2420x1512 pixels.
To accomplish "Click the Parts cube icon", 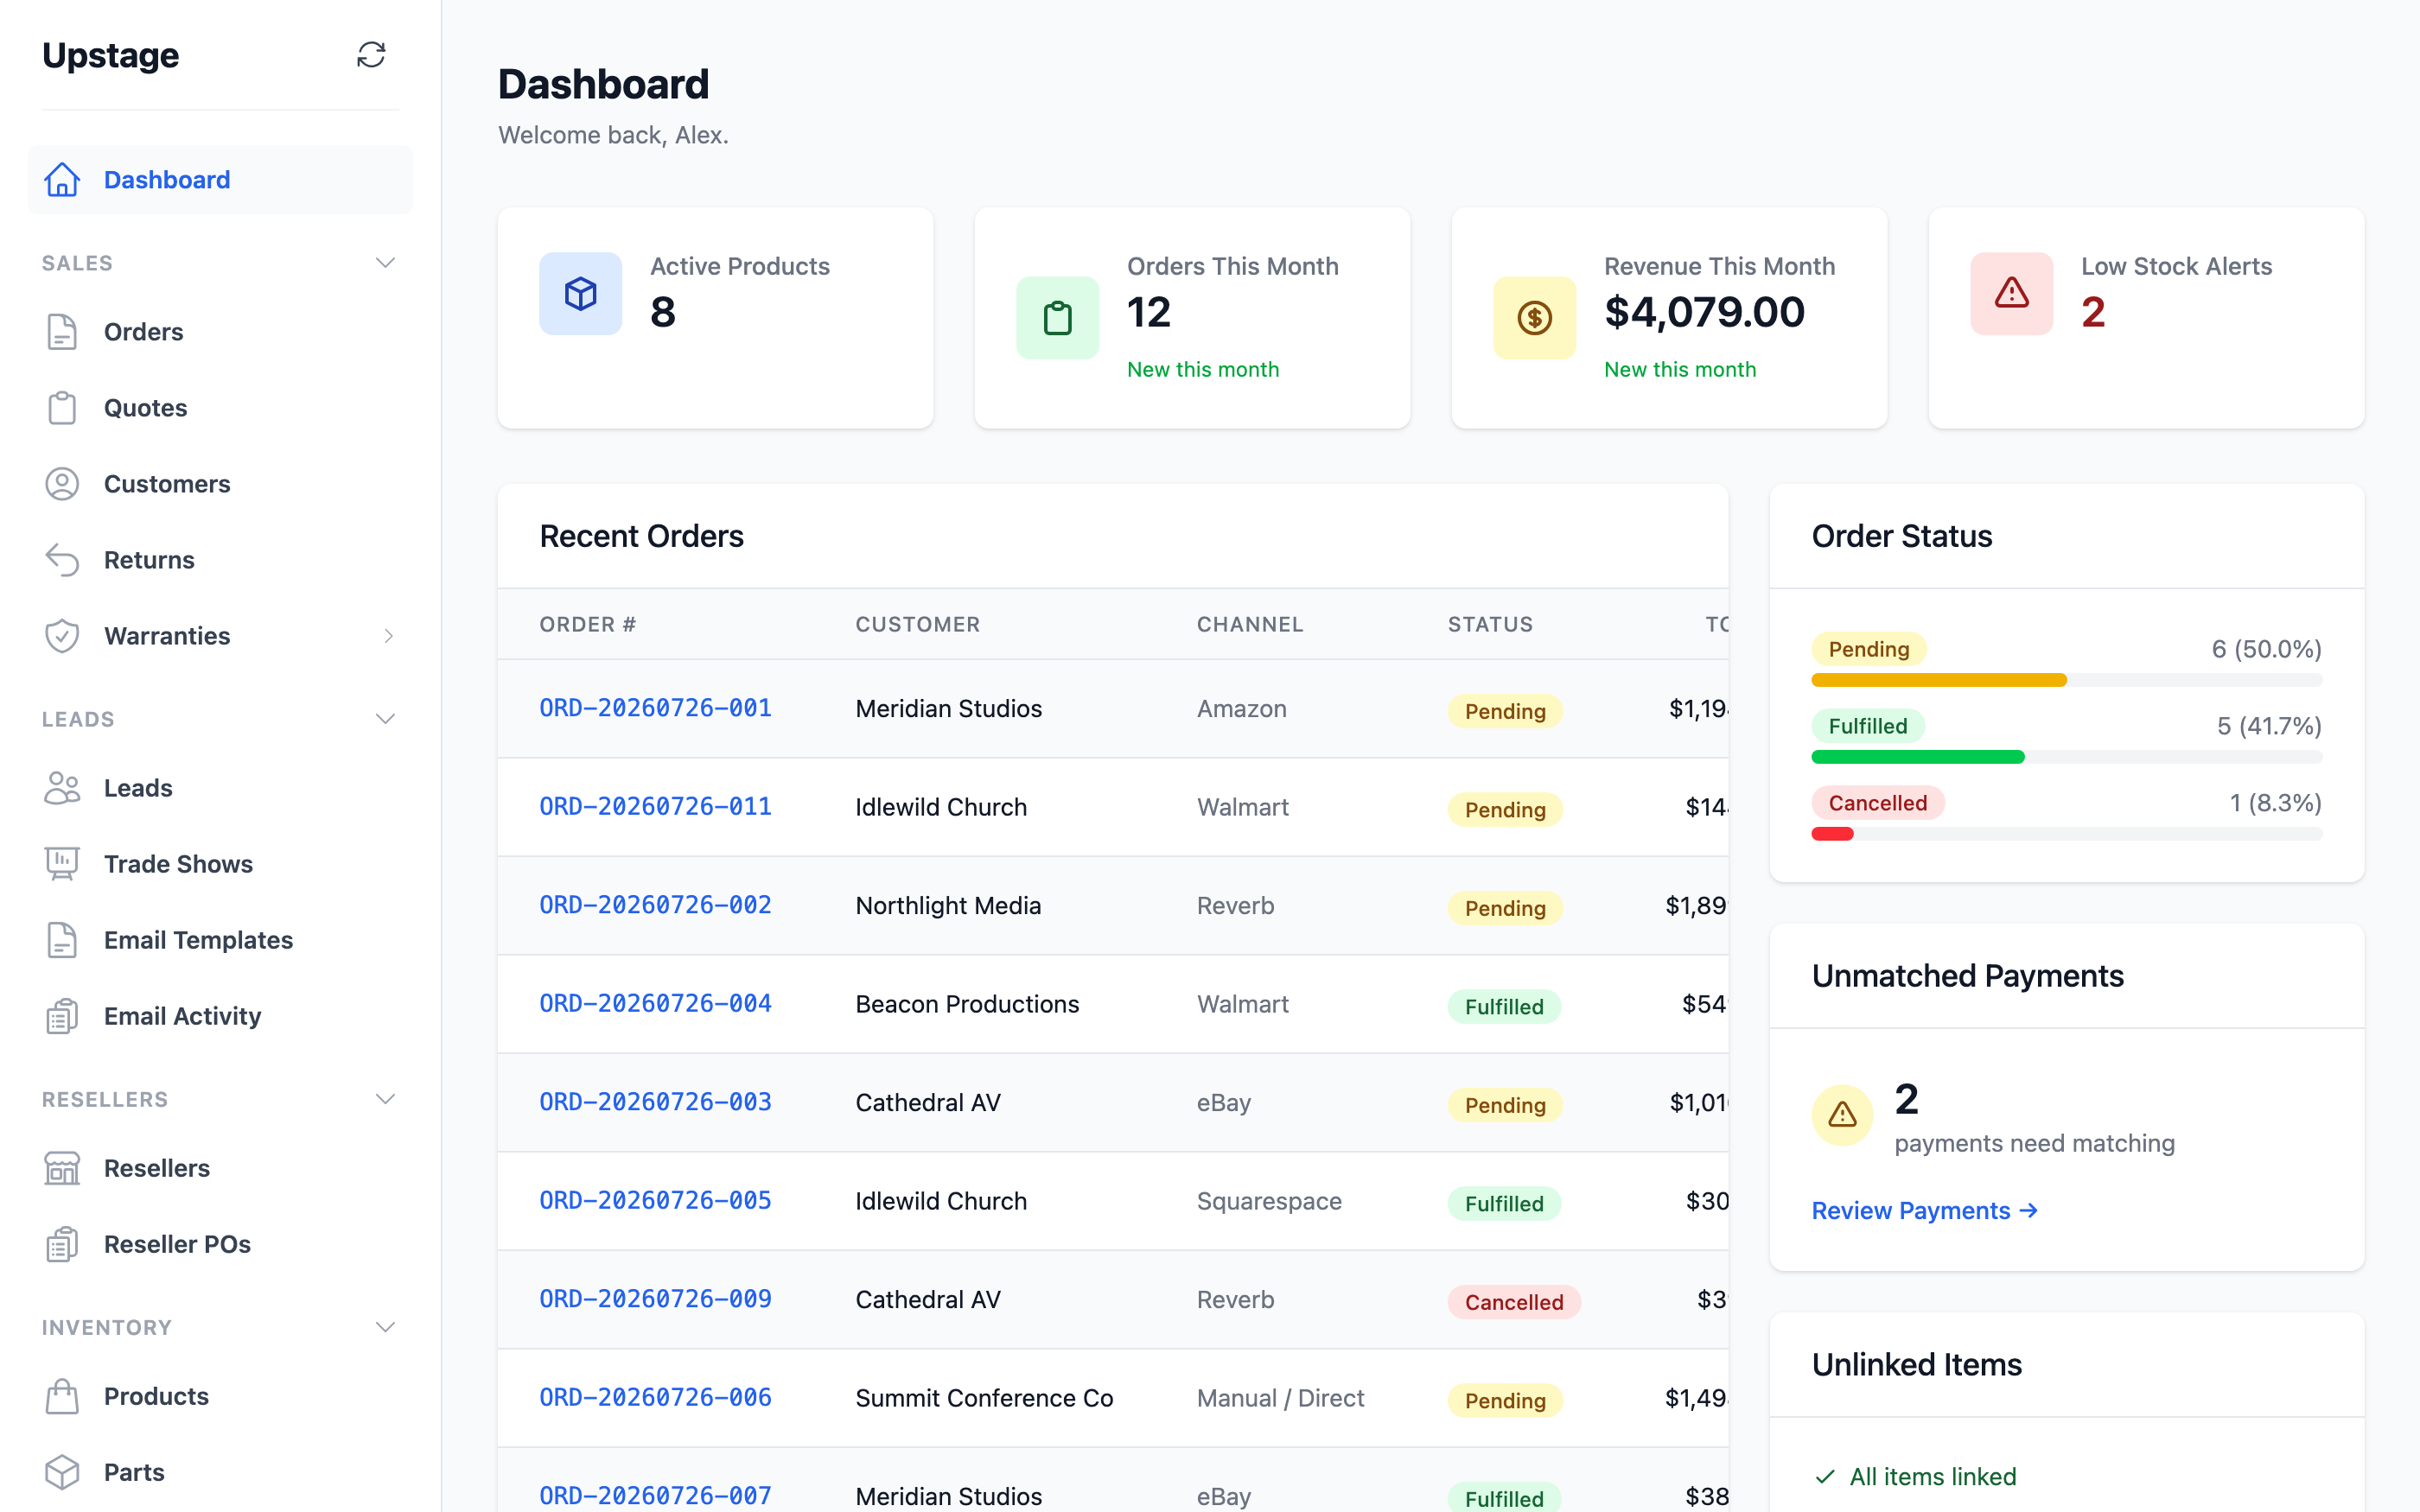I will tap(62, 1472).
